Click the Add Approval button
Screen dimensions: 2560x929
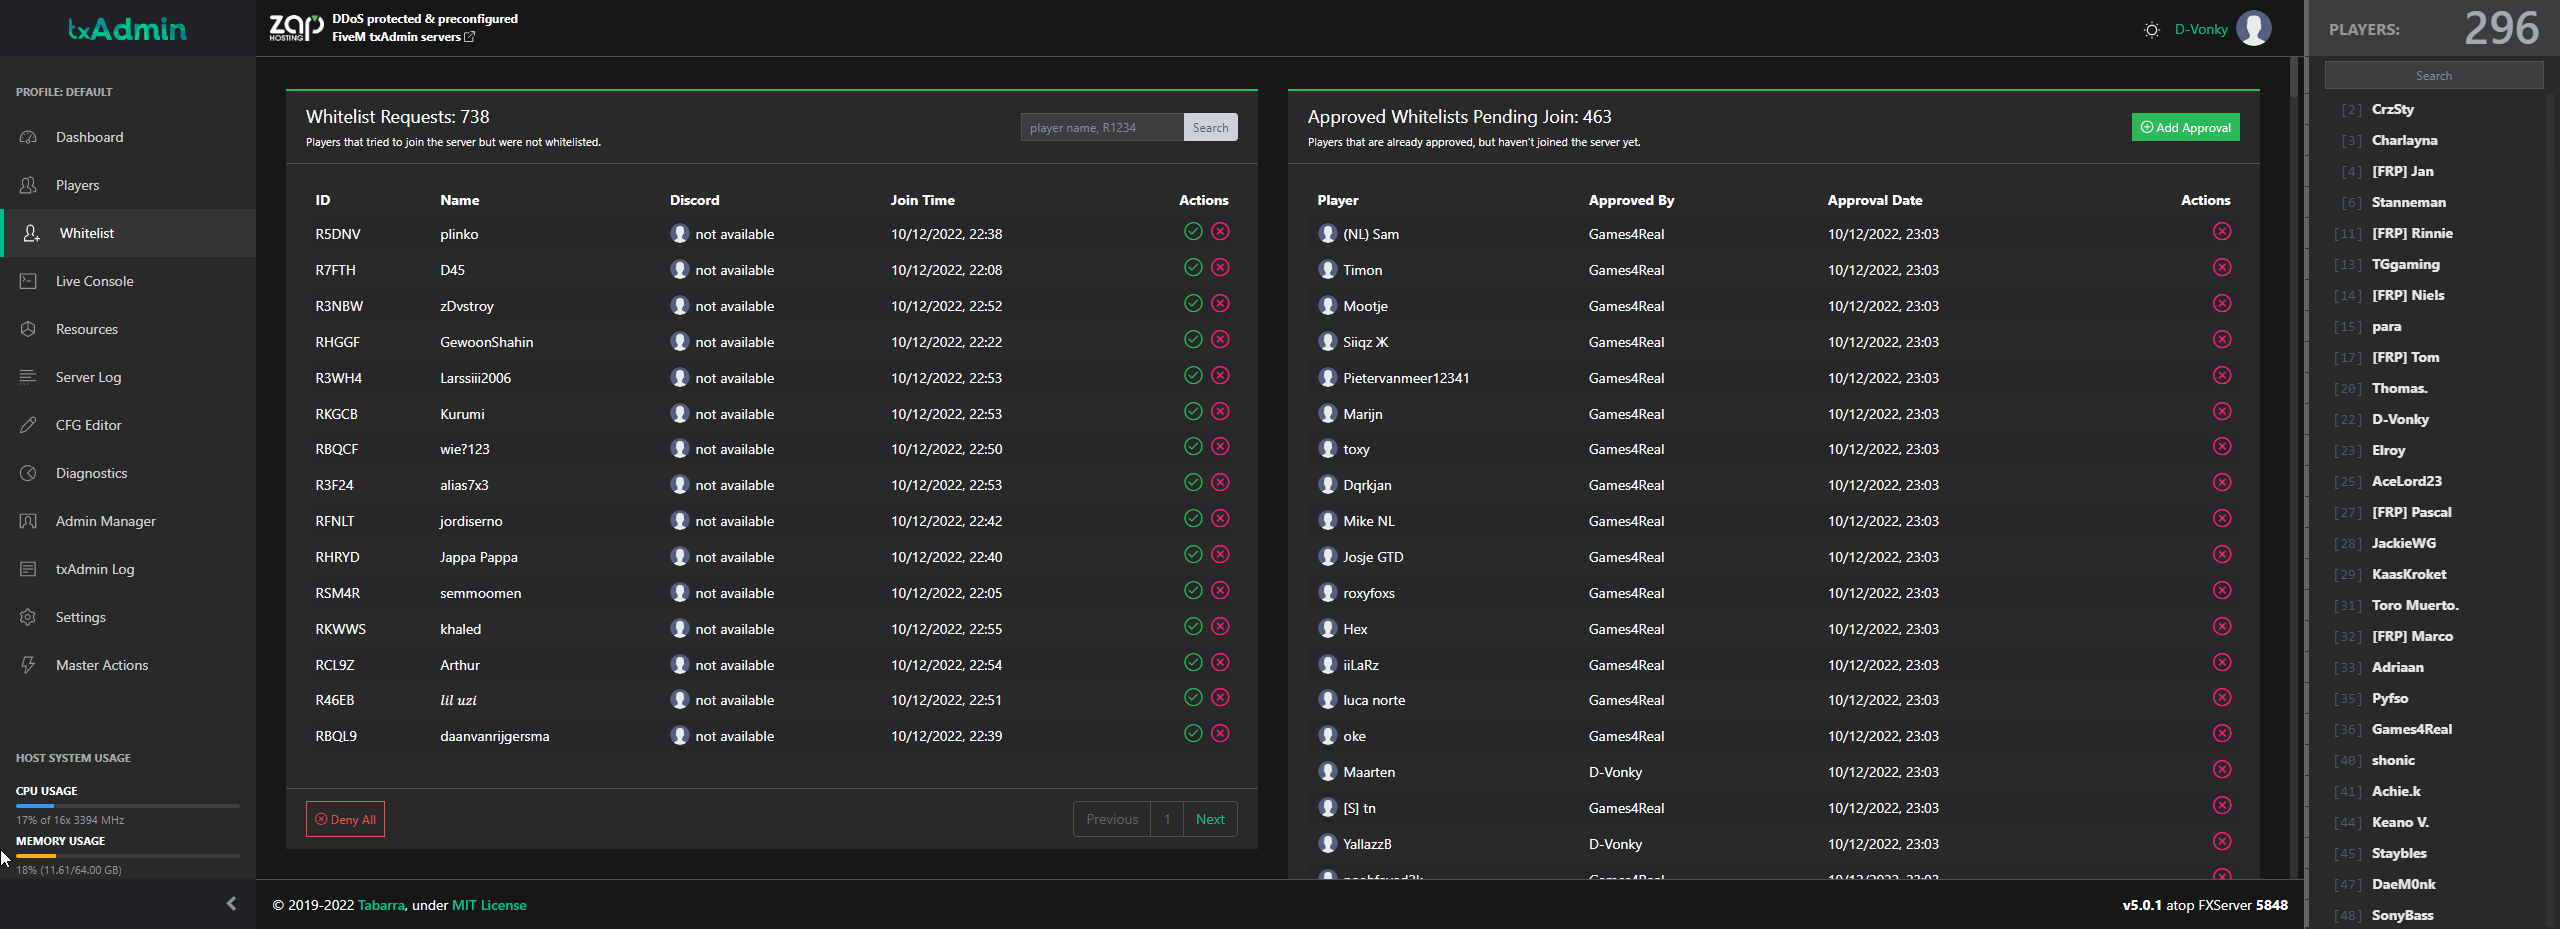click(x=2185, y=127)
